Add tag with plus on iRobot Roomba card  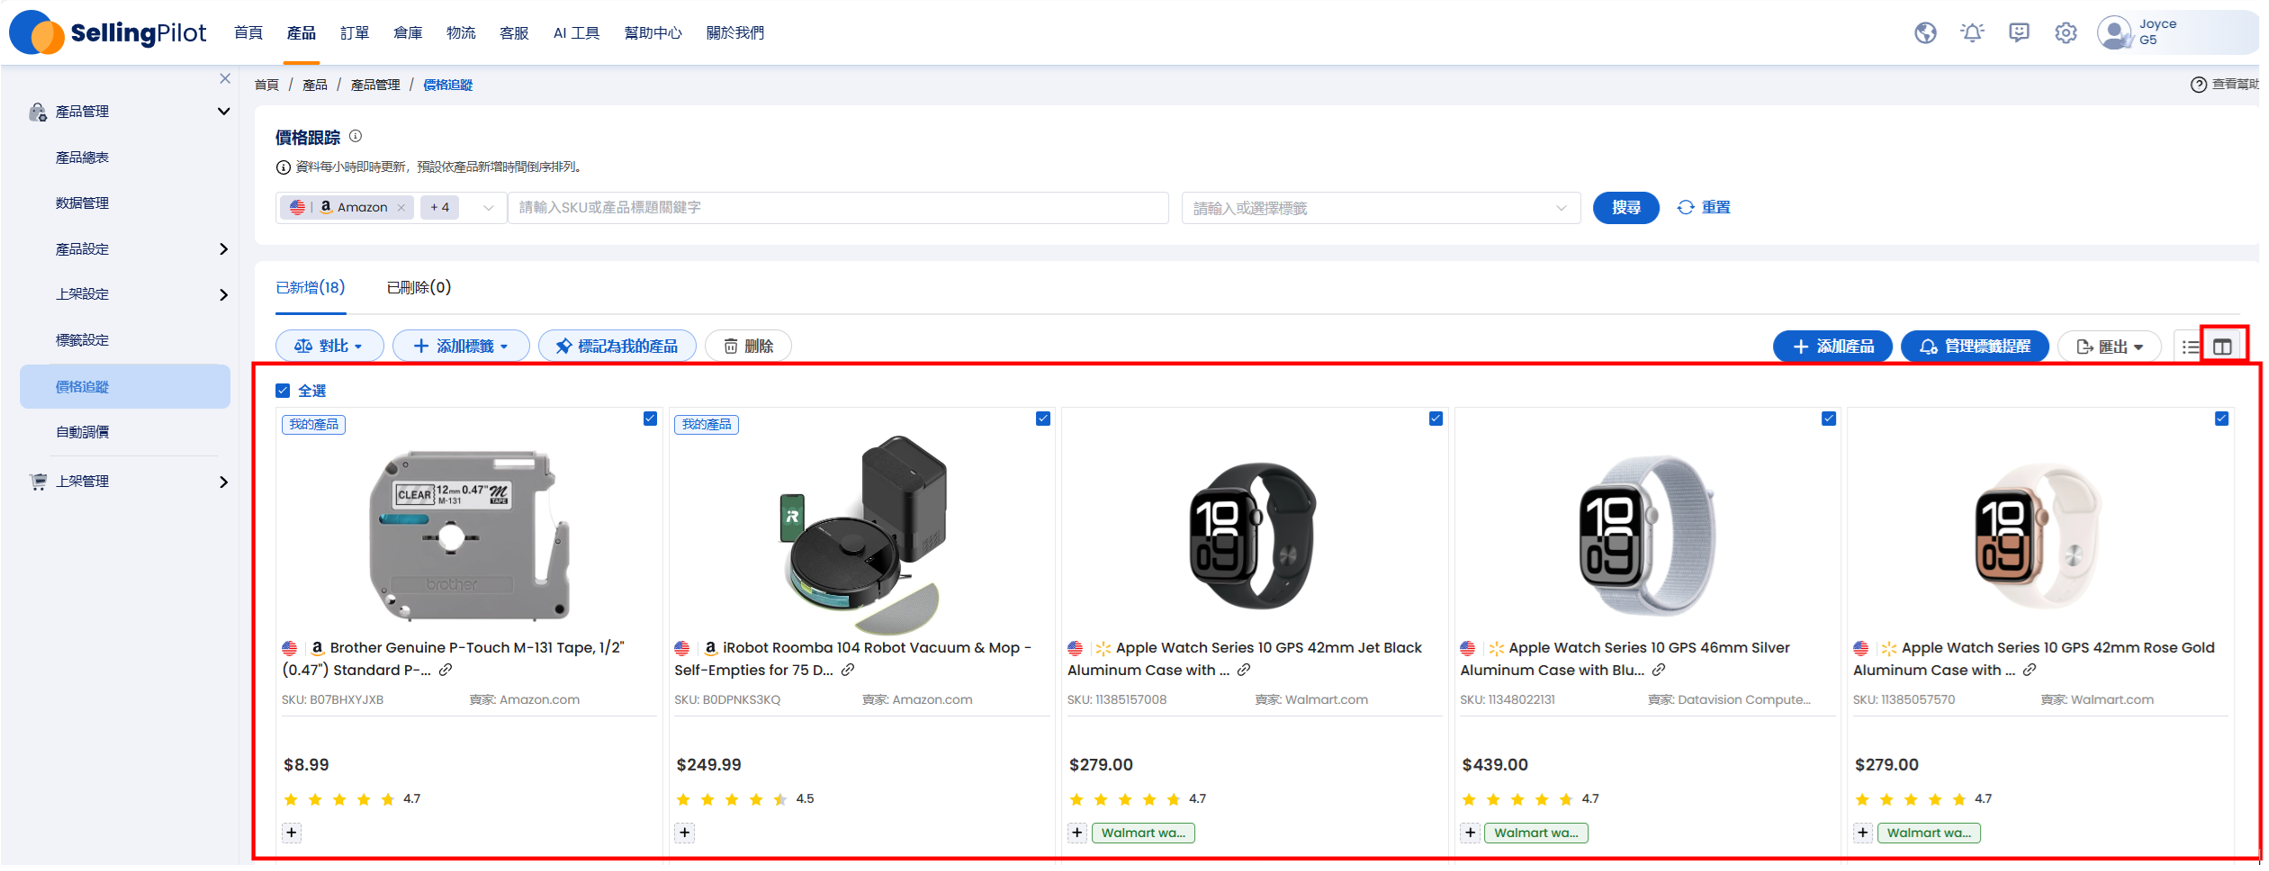(x=684, y=832)
